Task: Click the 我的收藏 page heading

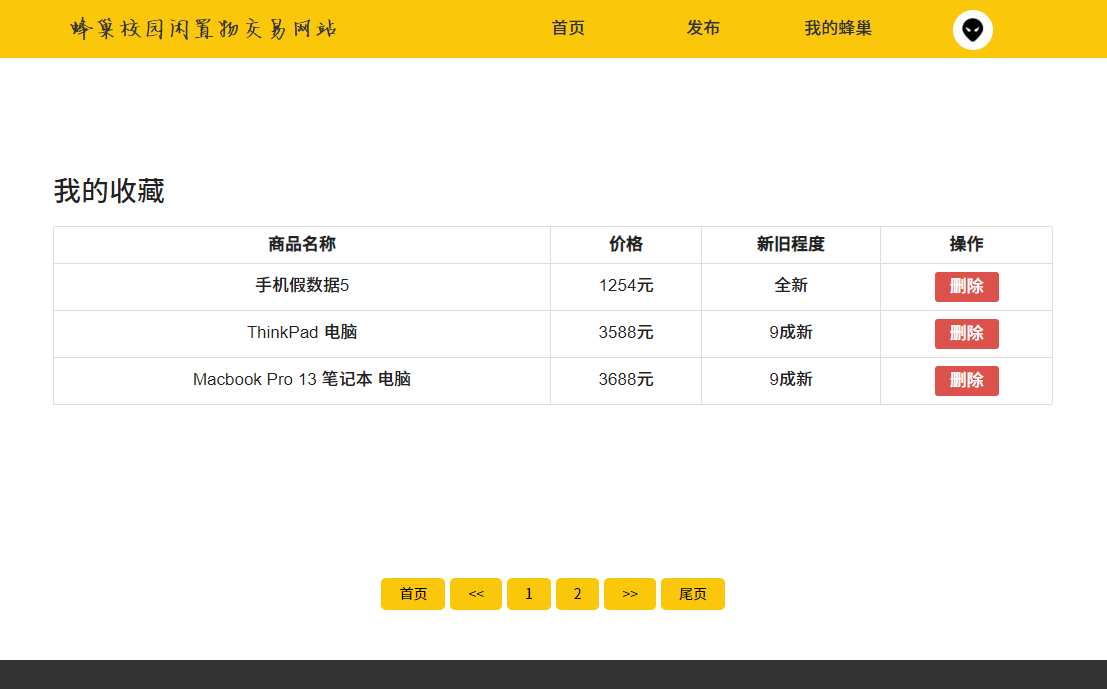Action: (x=109, y=191)
